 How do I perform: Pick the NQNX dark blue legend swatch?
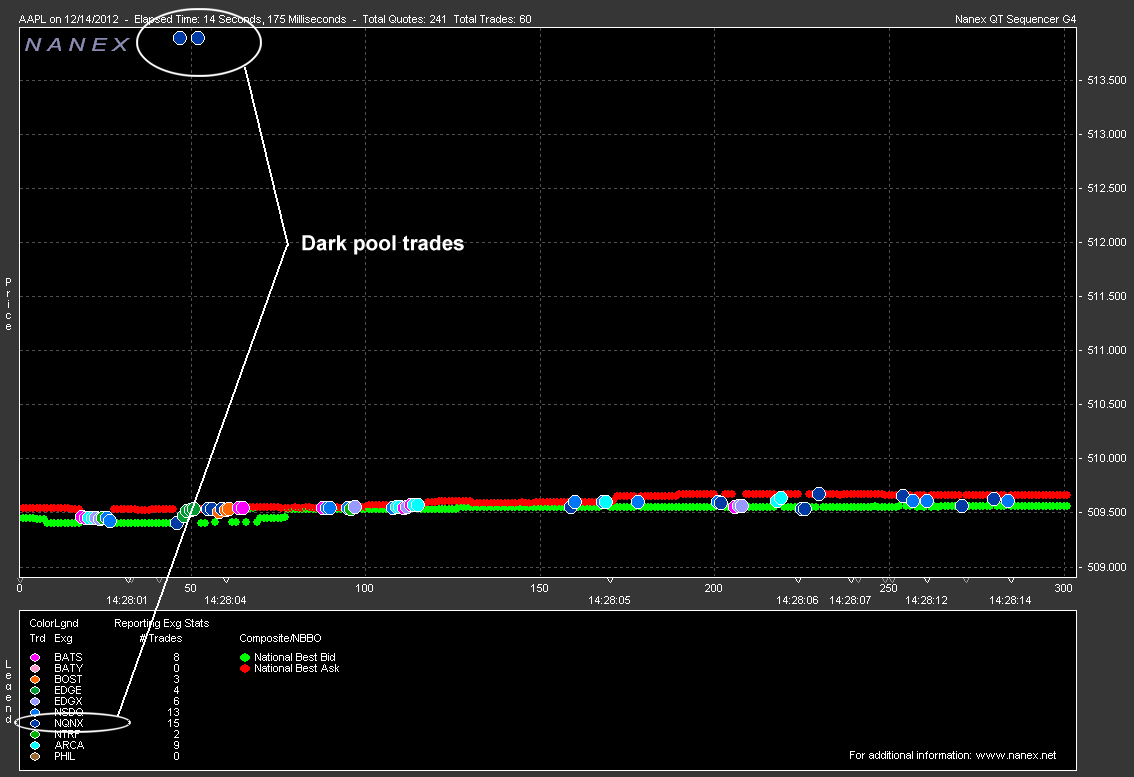35,723
